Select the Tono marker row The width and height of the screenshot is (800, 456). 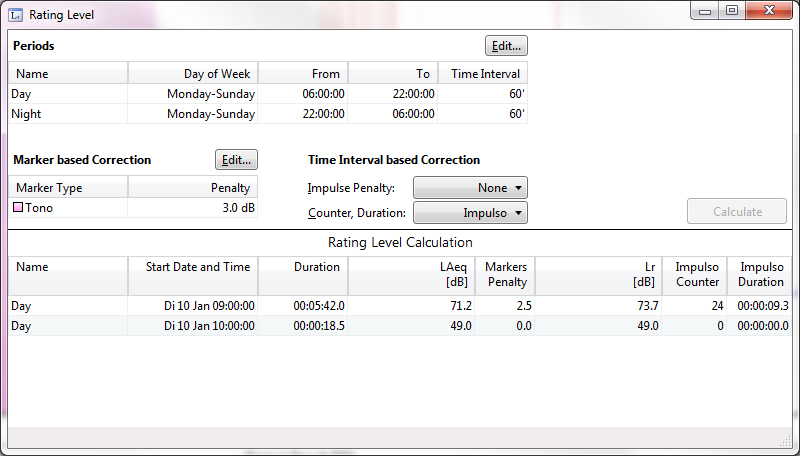(133, 208)
